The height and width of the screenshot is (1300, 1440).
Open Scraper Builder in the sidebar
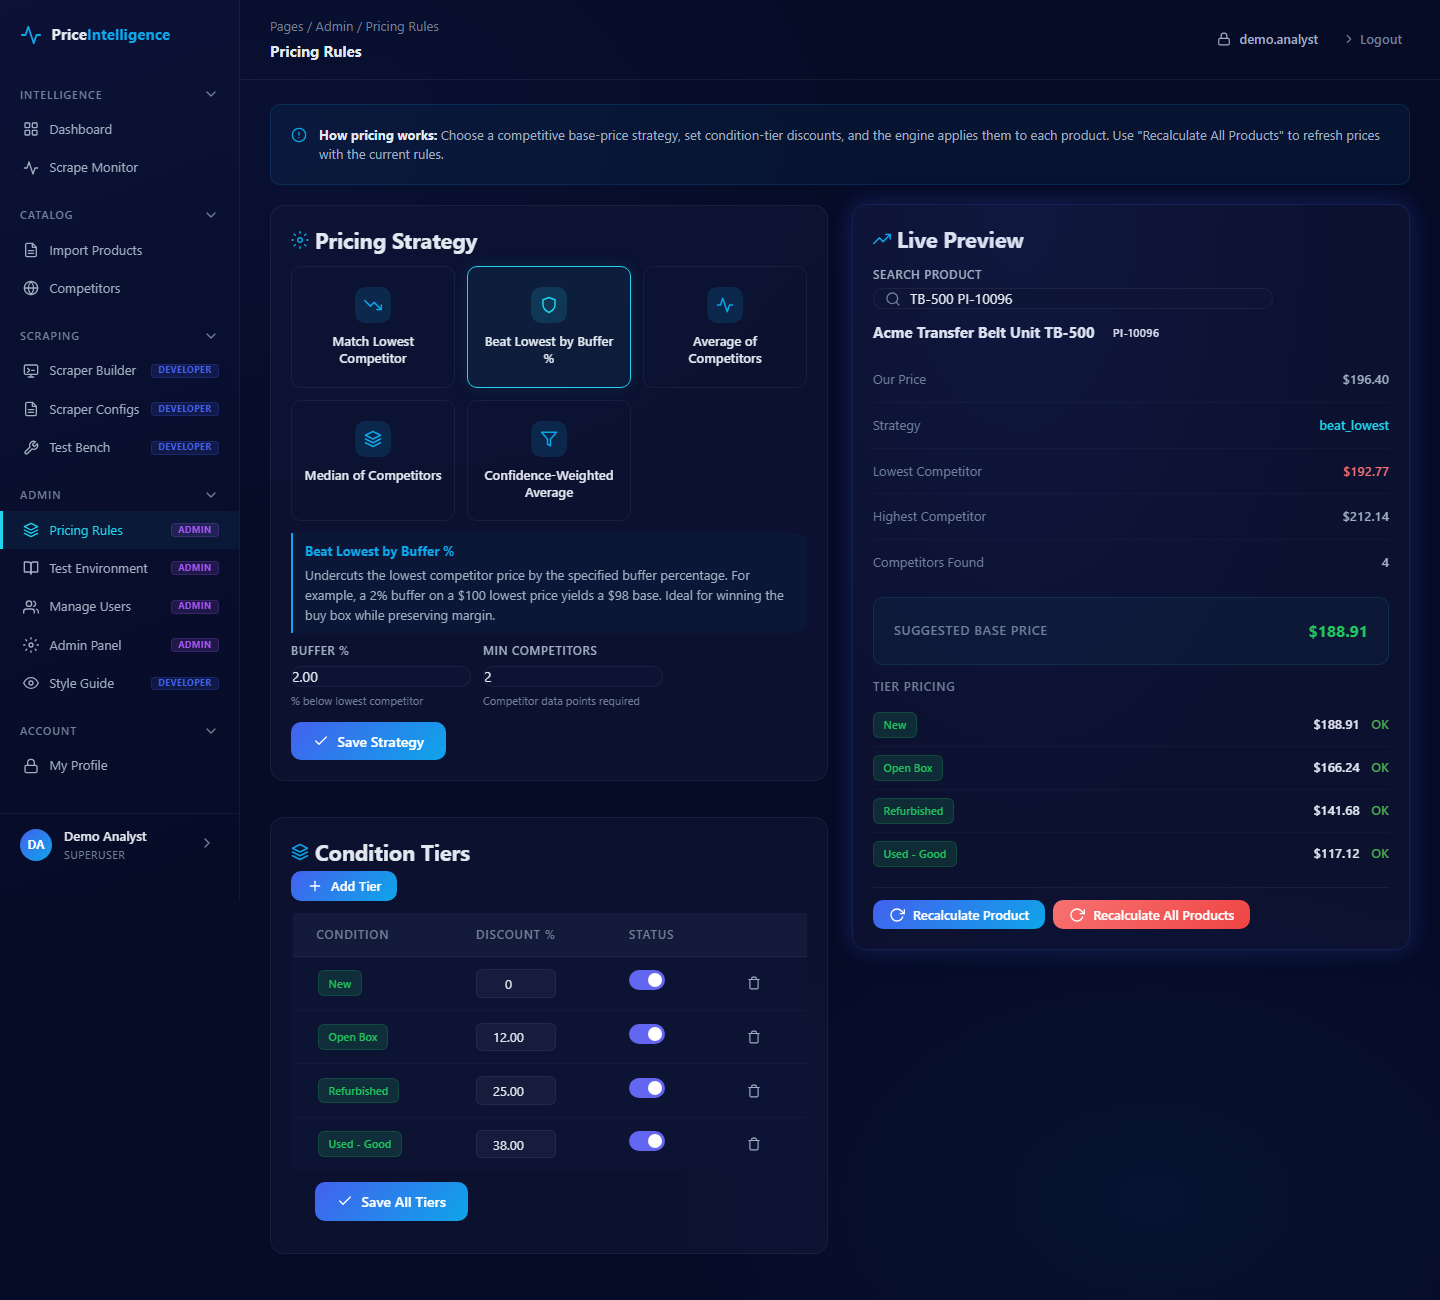pos(120,370)
